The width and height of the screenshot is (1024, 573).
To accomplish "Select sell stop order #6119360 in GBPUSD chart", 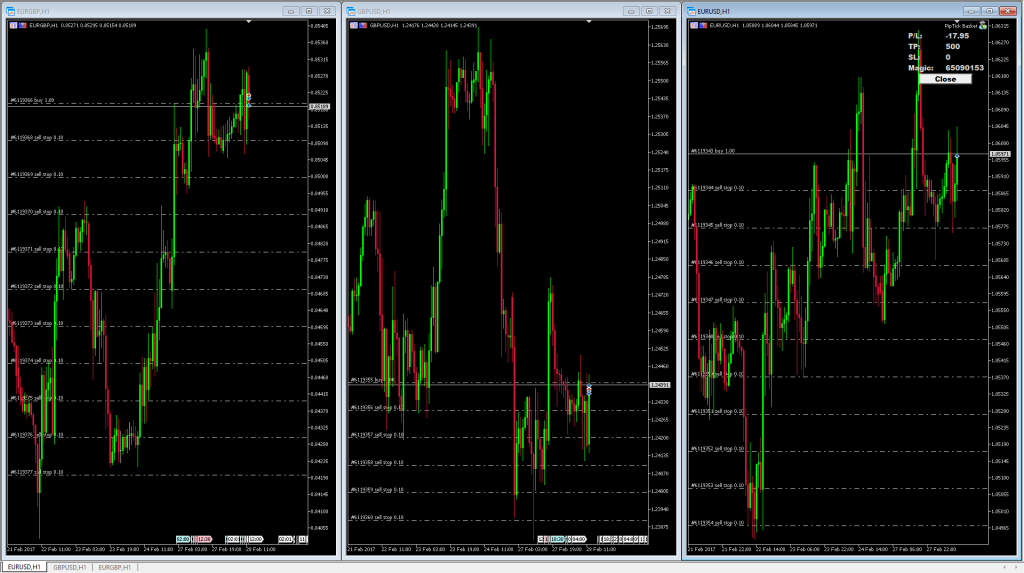I will click(x=377, y=517).
